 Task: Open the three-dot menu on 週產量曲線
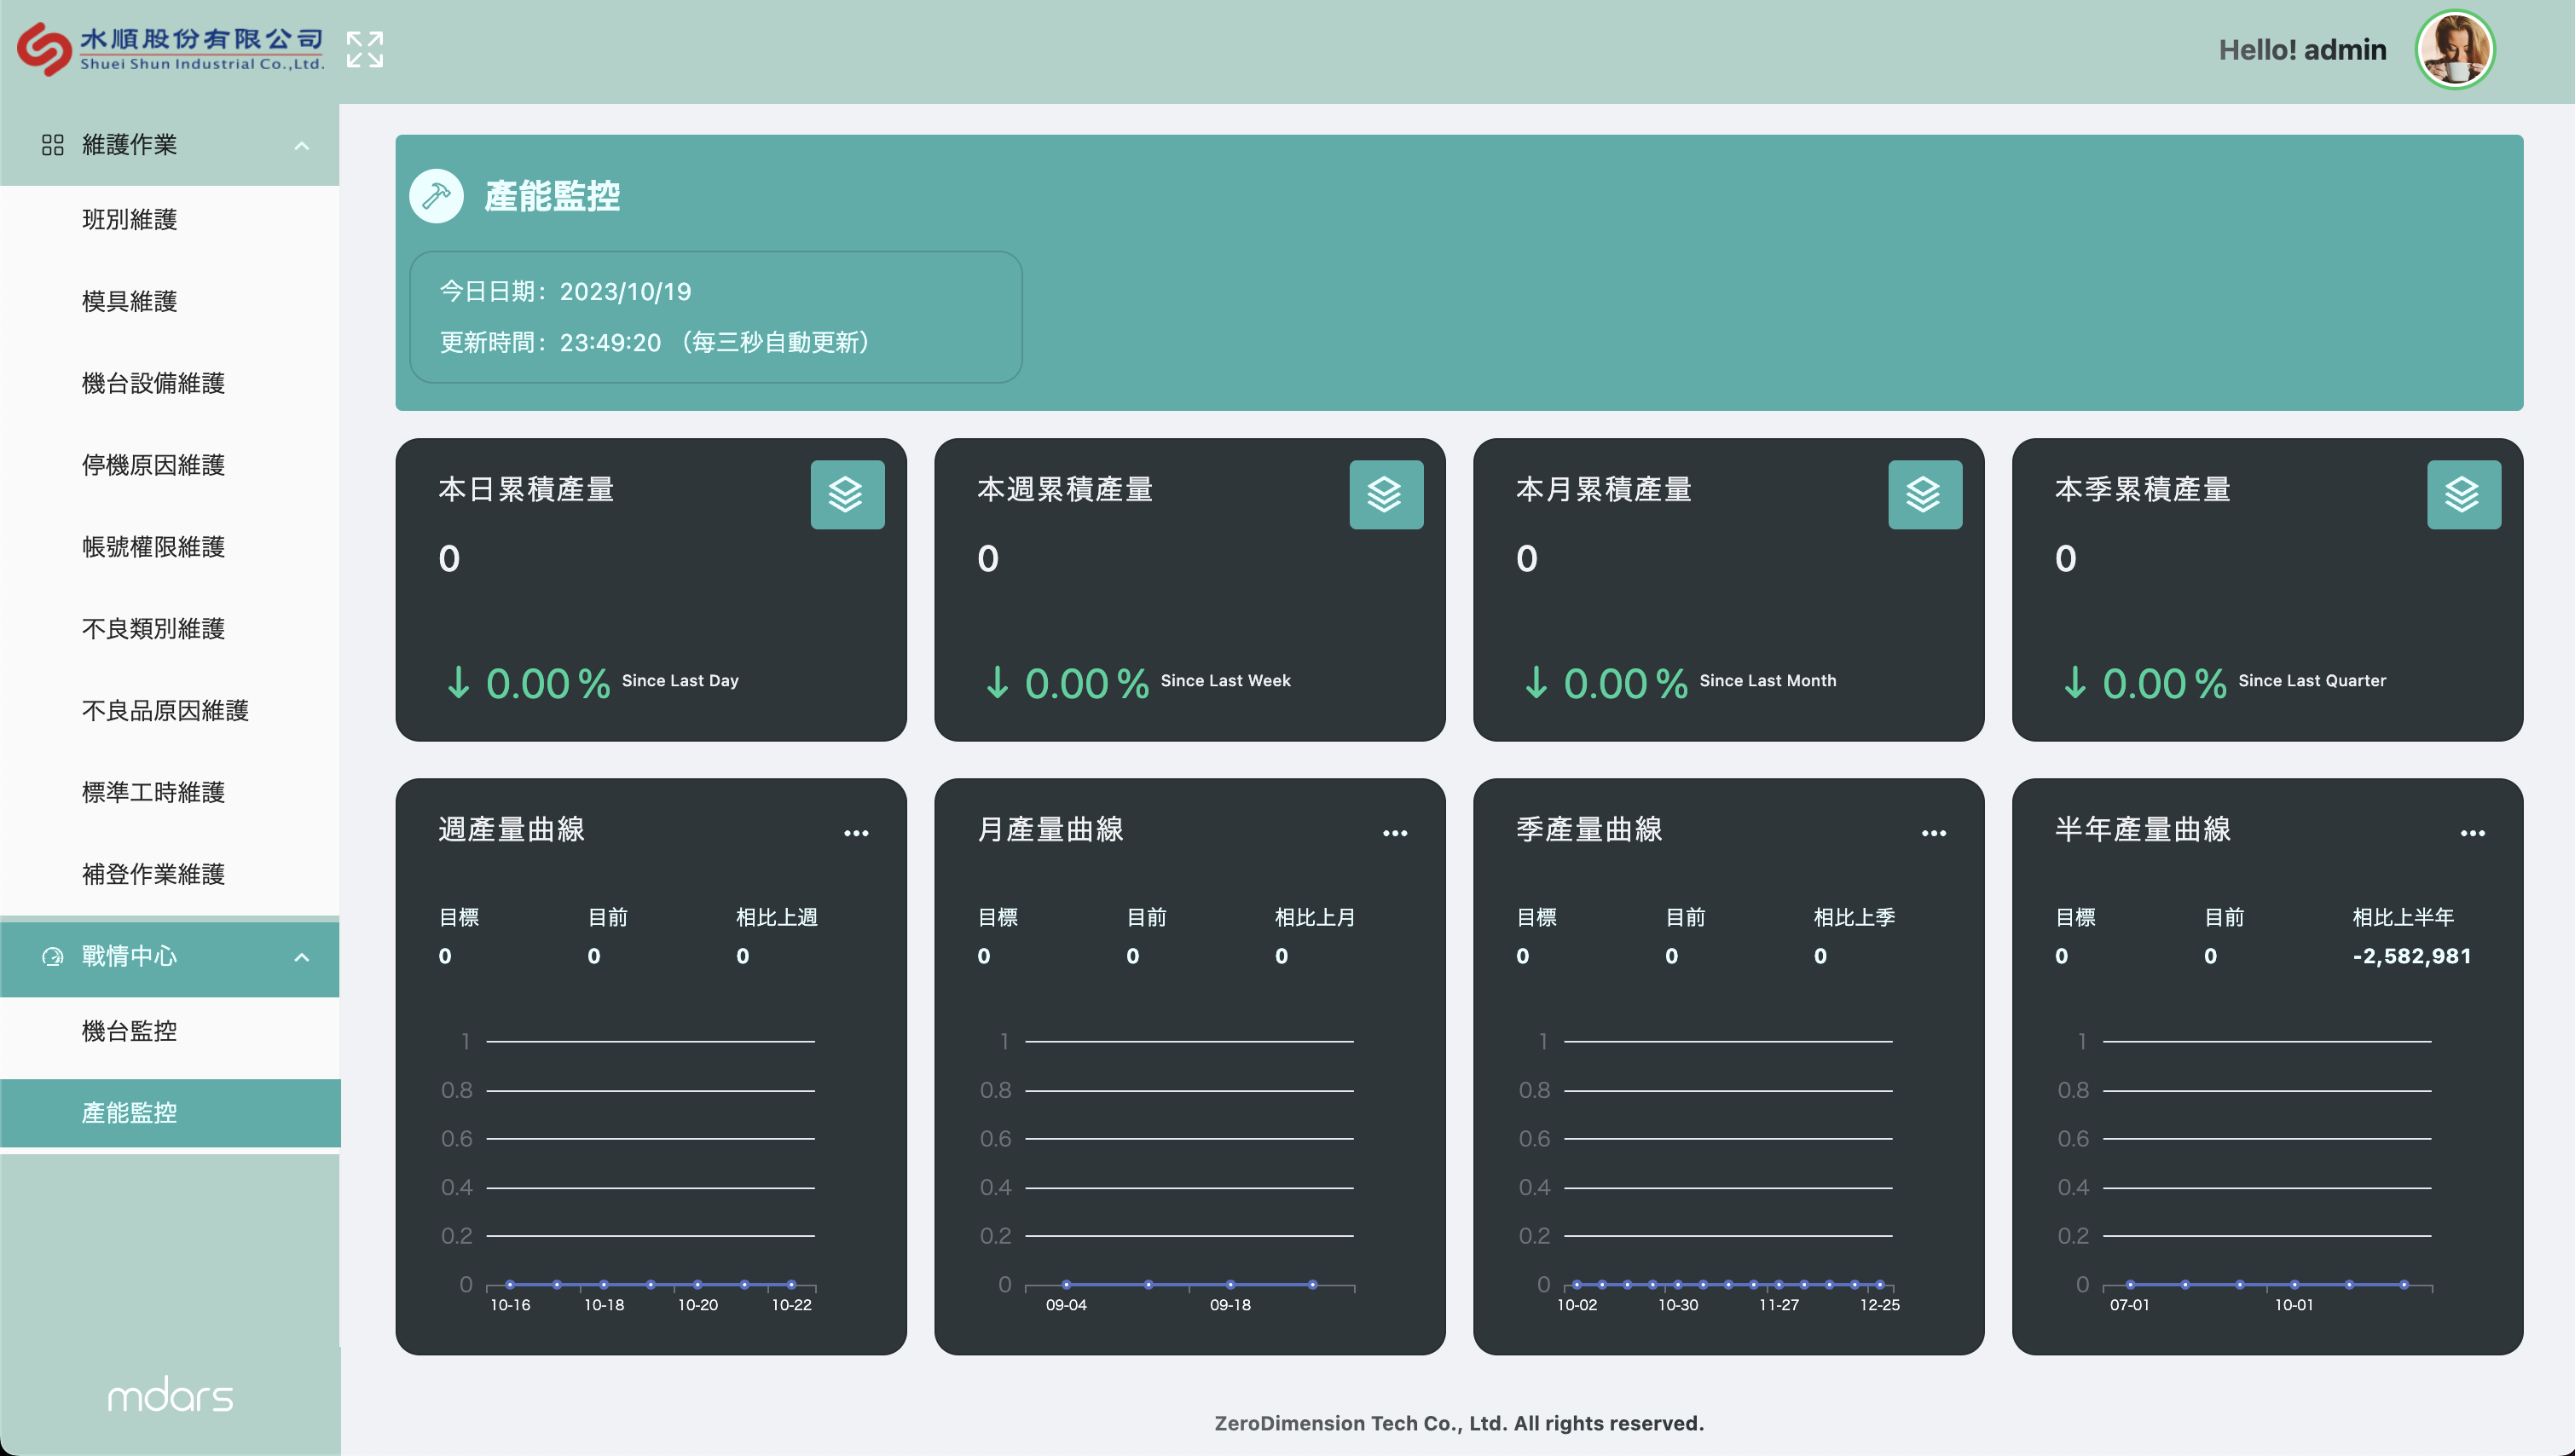pyautogui.click(x=856, y=833)
